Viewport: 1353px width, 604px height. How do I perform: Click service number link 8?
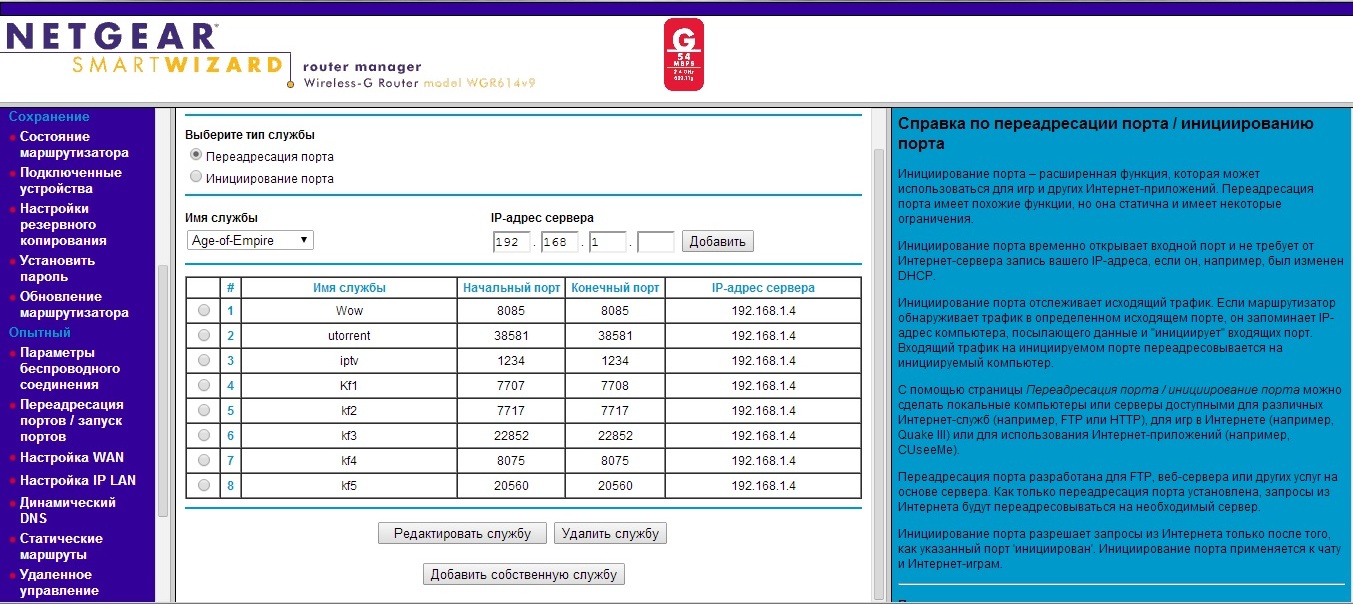(x=230, y=486)
